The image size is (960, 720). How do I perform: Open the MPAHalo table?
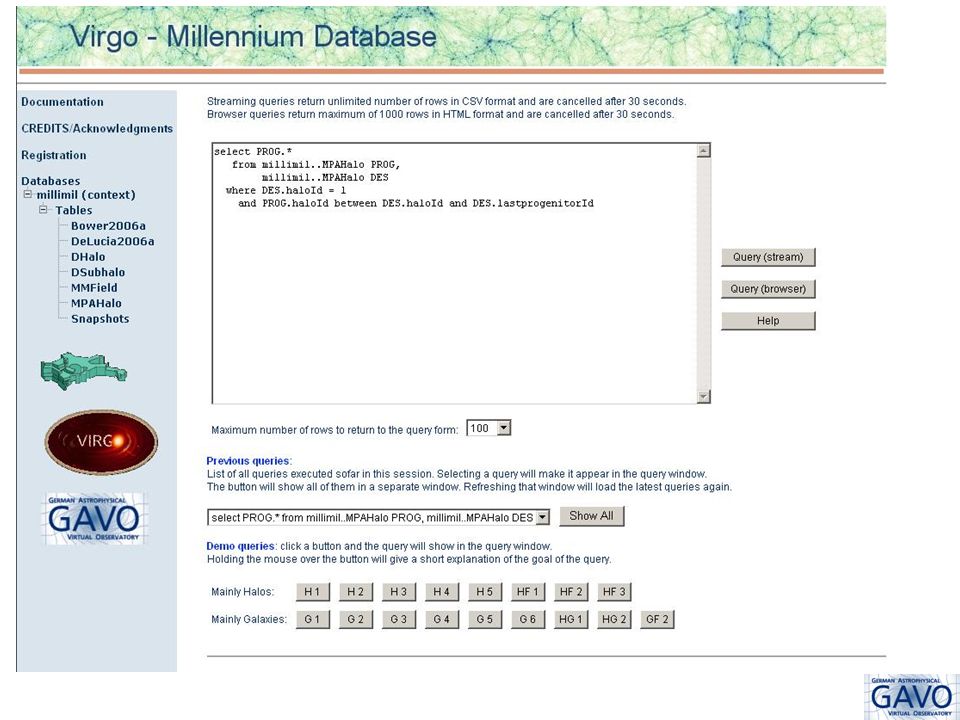click(x=96, y=303)
